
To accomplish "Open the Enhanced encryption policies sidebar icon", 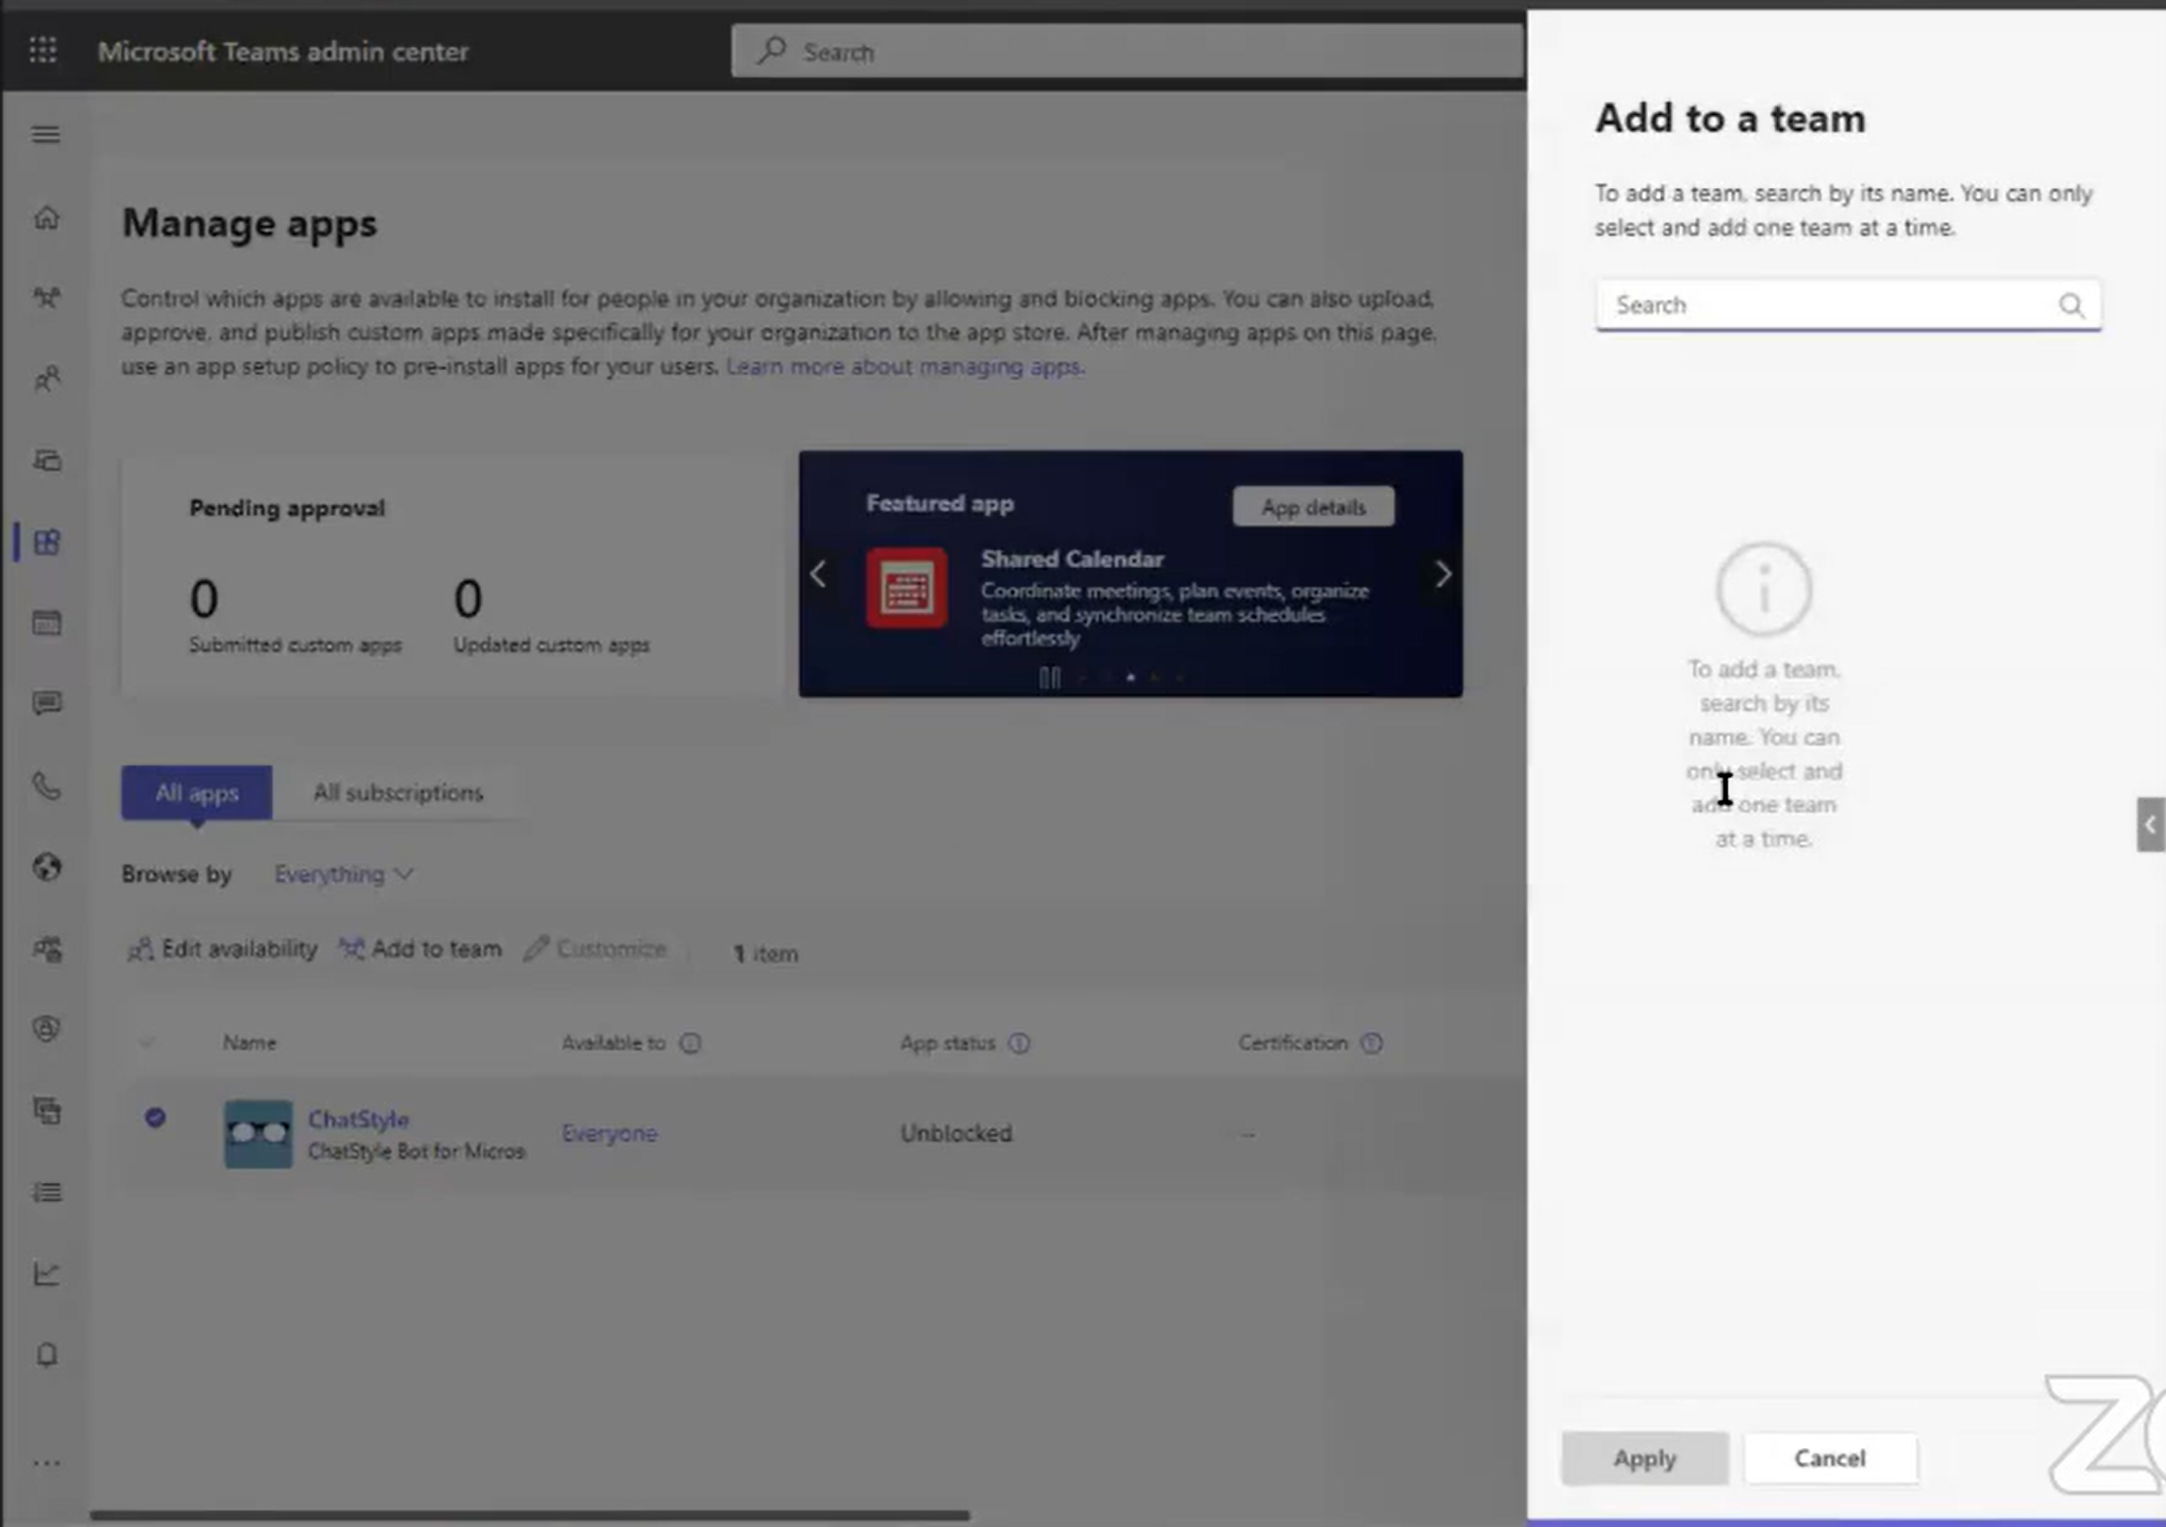I will pos(46,948).
